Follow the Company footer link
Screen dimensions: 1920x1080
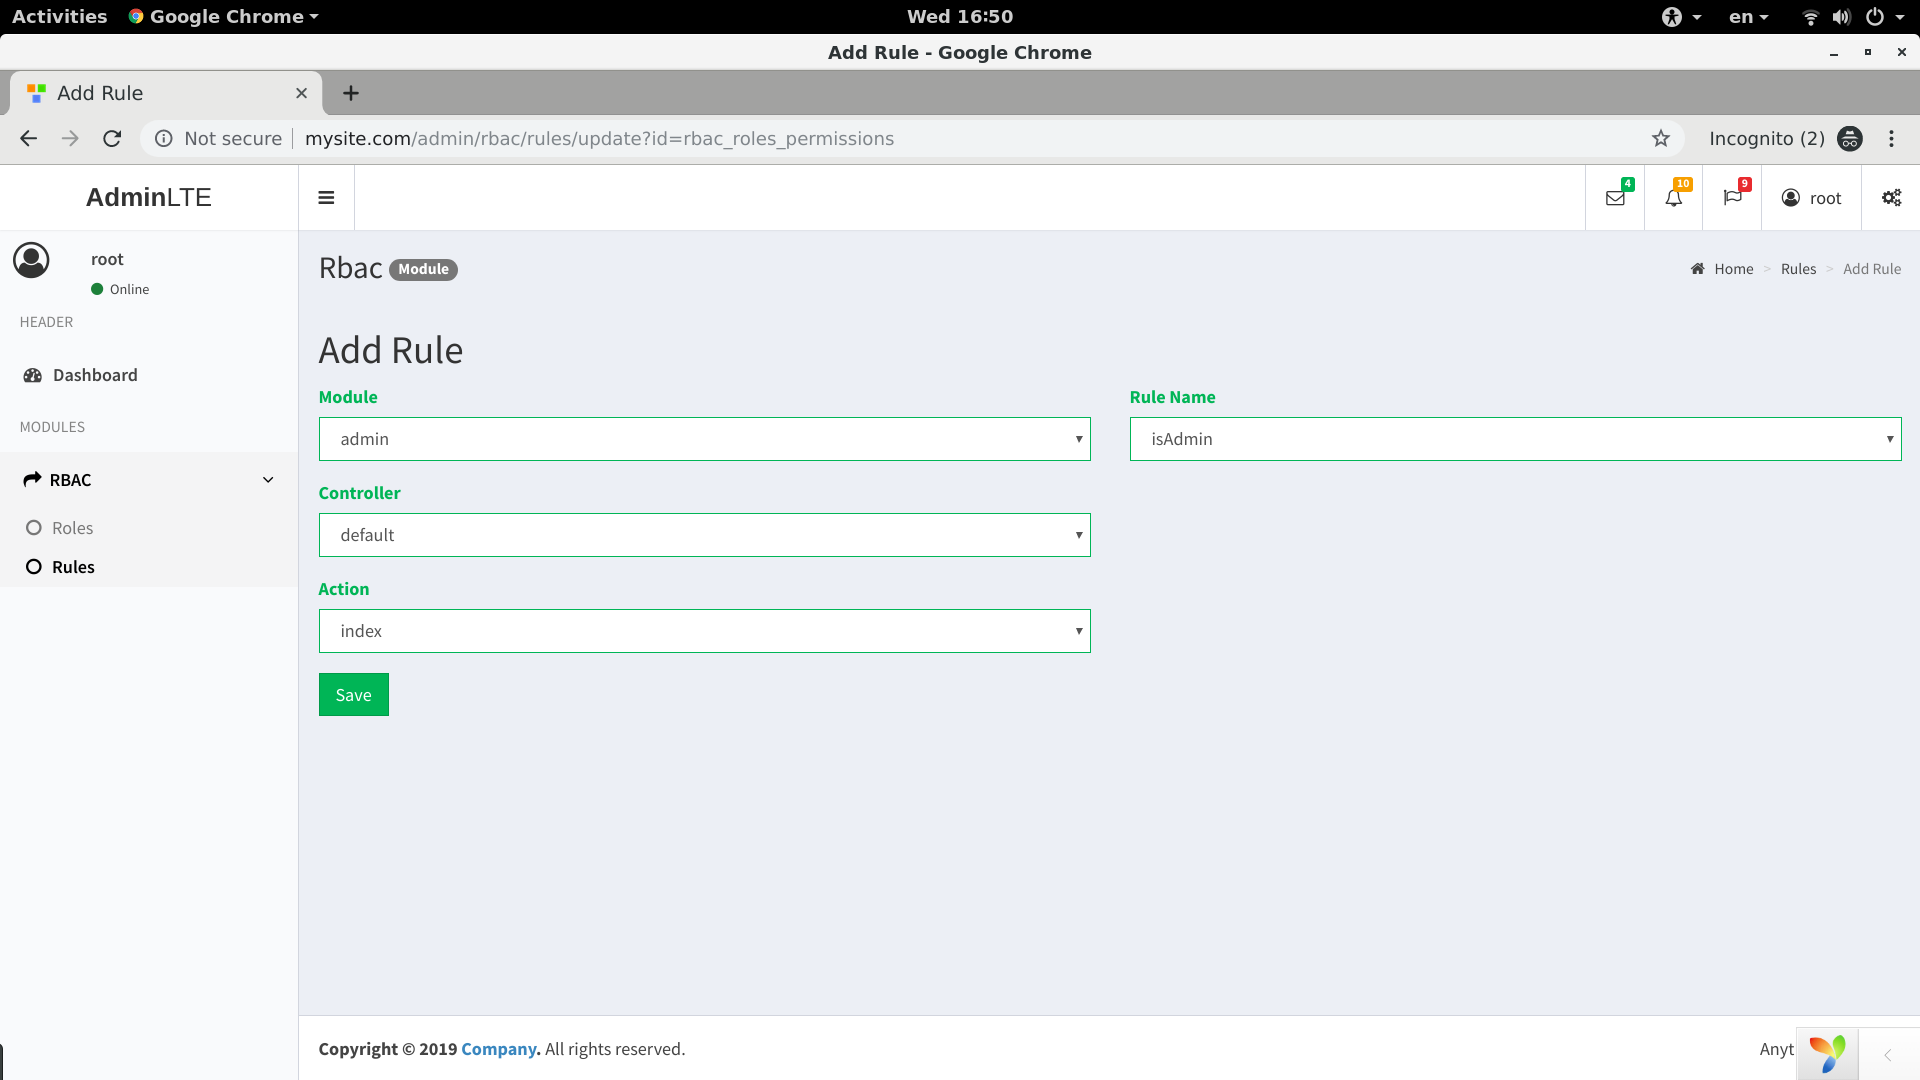click(498, 1049)
